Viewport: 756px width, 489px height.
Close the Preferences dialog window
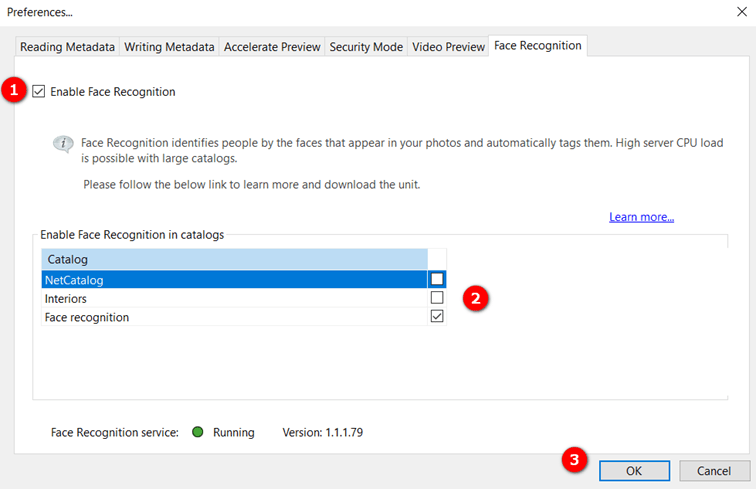point(737,12)
